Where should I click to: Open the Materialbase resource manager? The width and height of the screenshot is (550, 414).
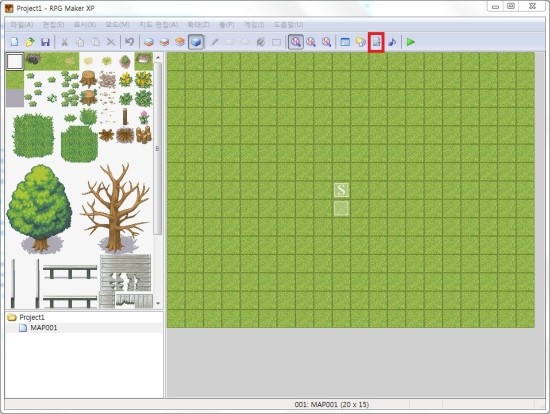pos(361,42)
